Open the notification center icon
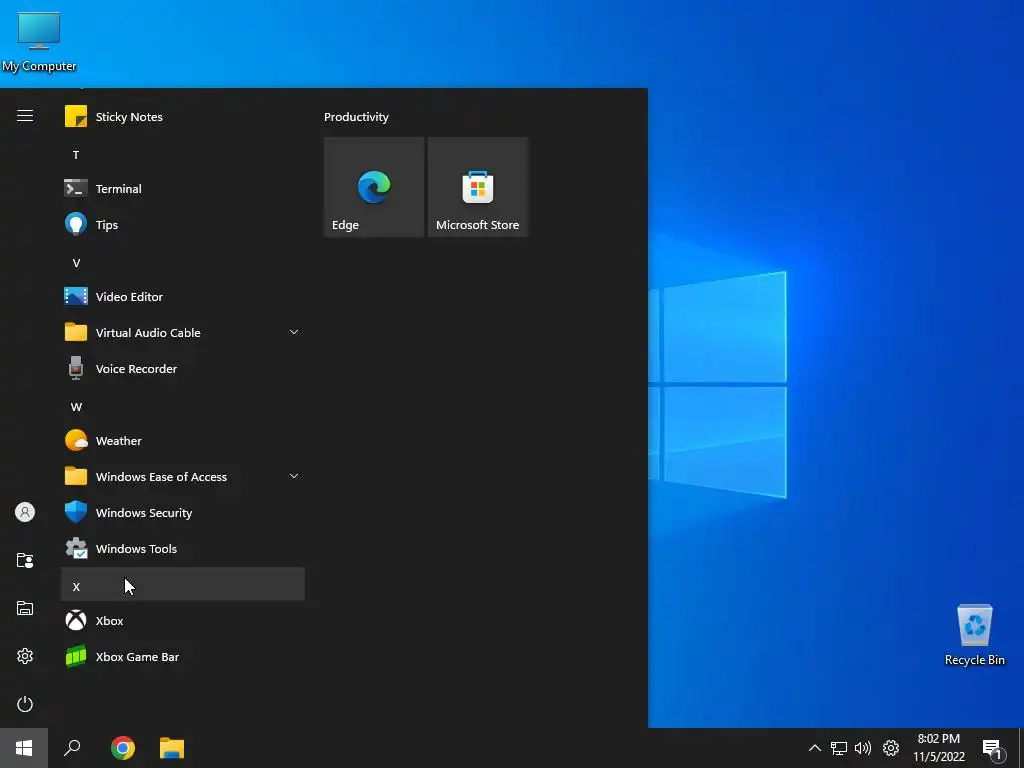 click(x=993, y=748)
